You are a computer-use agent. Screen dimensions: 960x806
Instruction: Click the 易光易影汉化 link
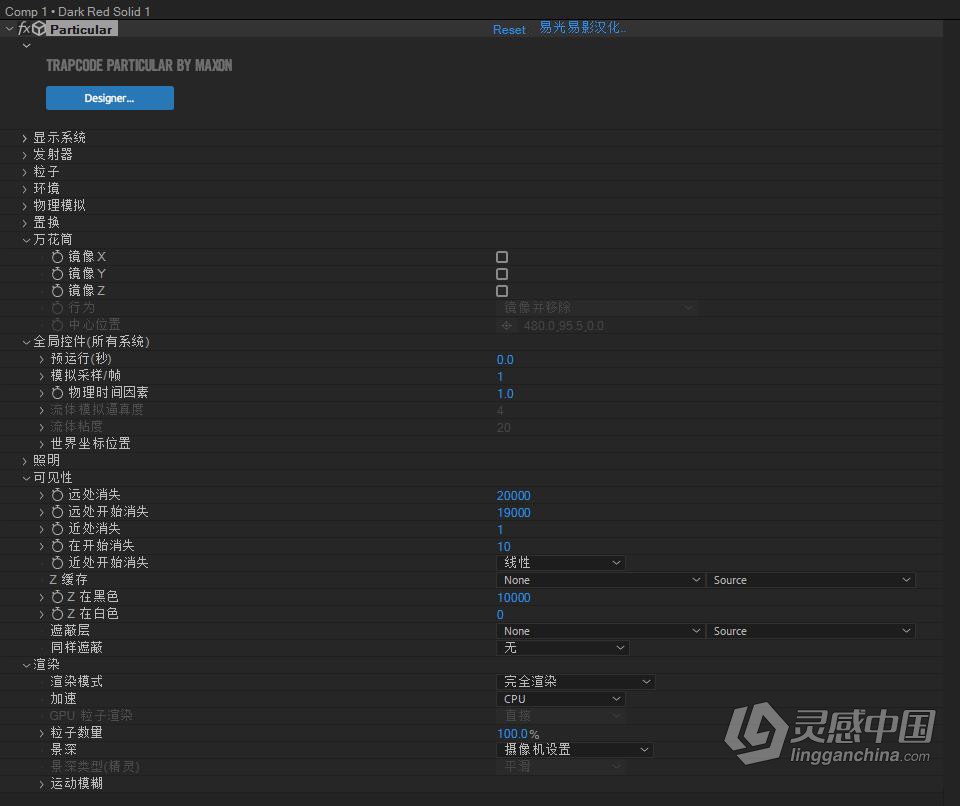click(582, 28)
